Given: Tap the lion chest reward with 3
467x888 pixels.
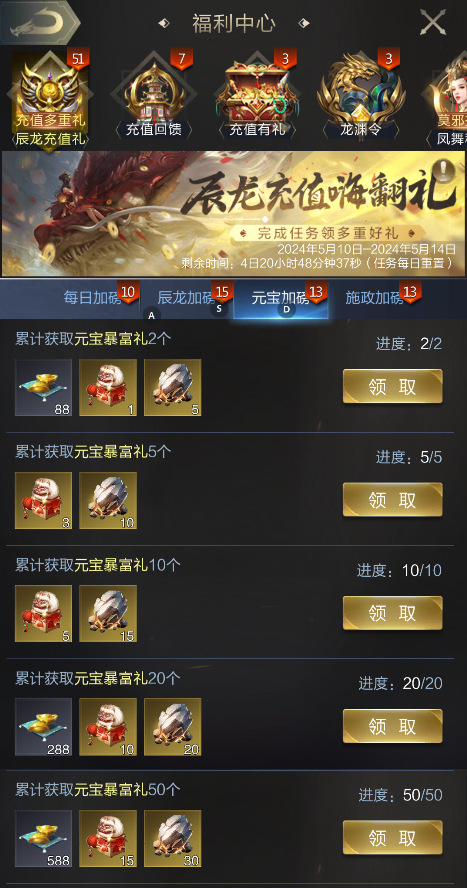Looking at the screenshot, I should [x=44, y=501].
